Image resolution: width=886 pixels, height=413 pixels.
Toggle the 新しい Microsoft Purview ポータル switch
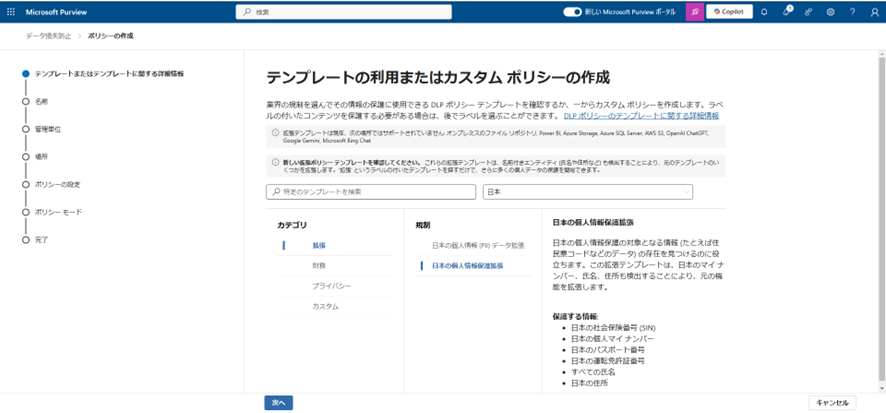[x=572, y=12]
